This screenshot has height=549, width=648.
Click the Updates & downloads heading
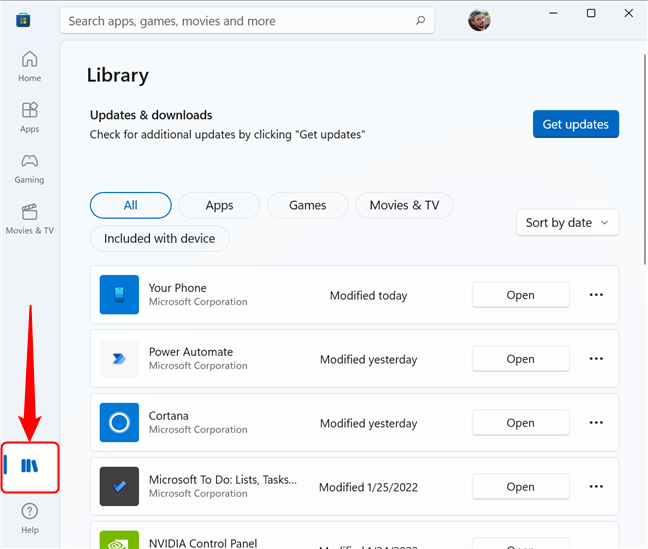click(151, 115)
